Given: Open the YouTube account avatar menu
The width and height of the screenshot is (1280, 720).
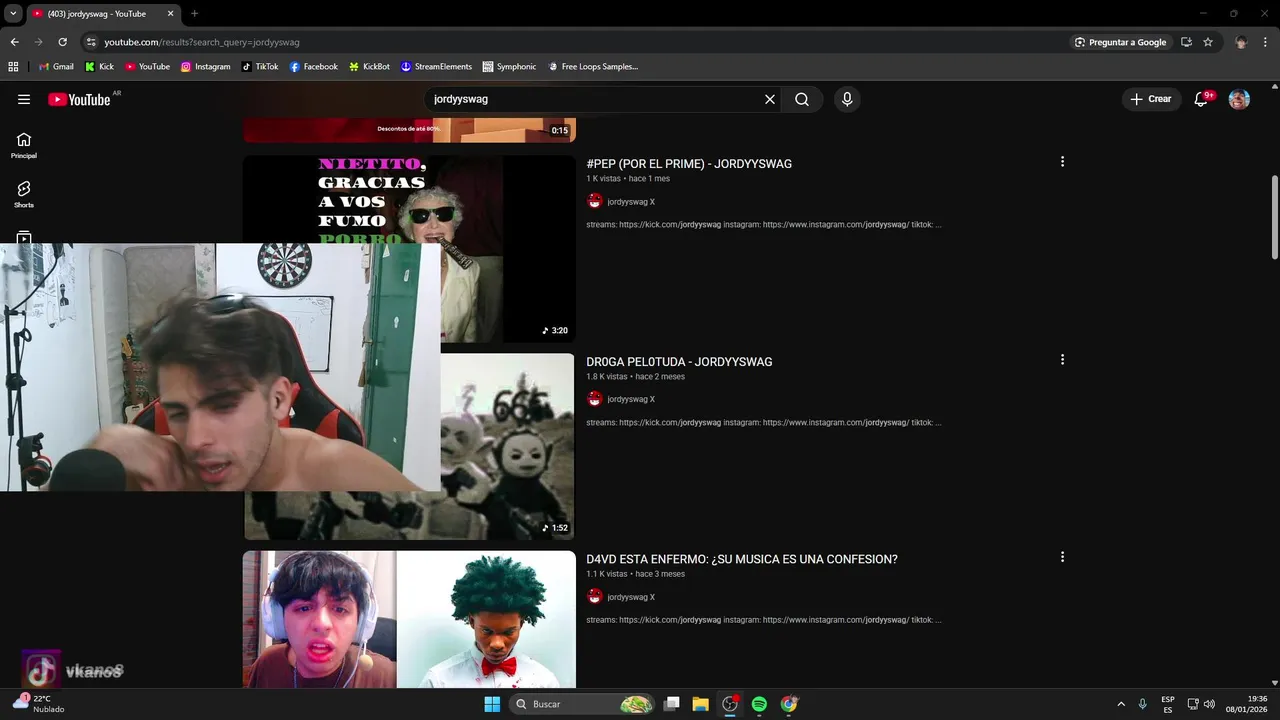Looking at the screenshot, I should pyautogui.click(x=1239, y=99).
